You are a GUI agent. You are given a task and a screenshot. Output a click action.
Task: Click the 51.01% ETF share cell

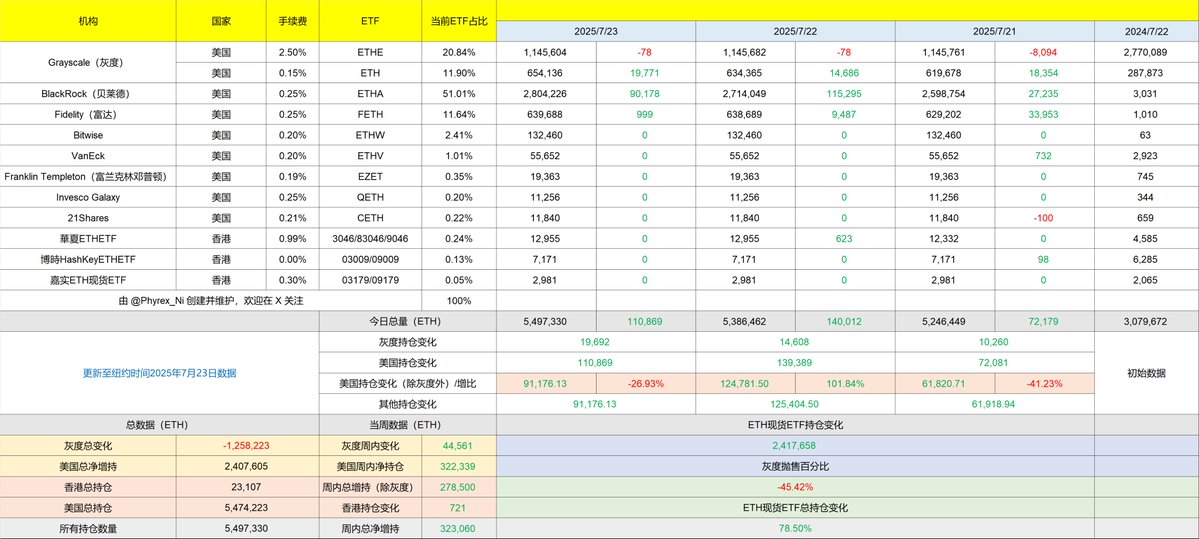[459, 93]
